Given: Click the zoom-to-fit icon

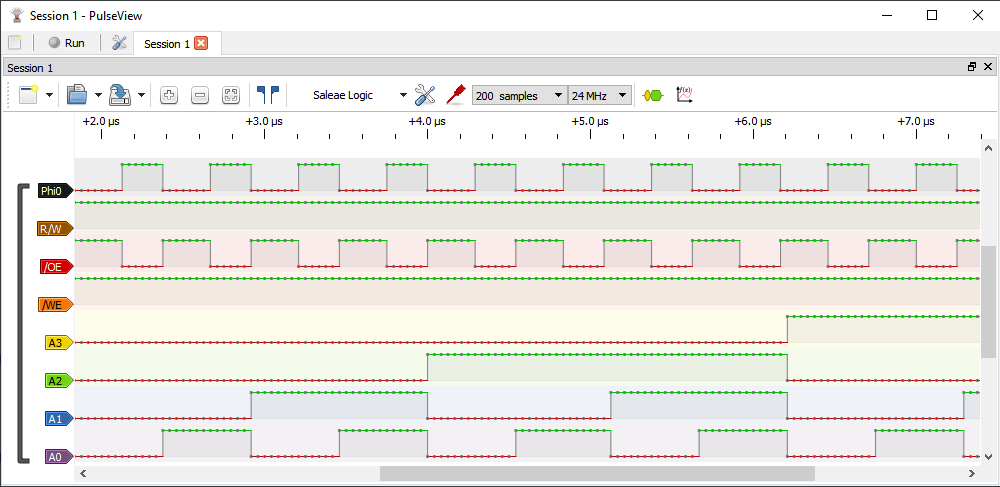Looking at the screenshot, I should (x=231, y=95).
